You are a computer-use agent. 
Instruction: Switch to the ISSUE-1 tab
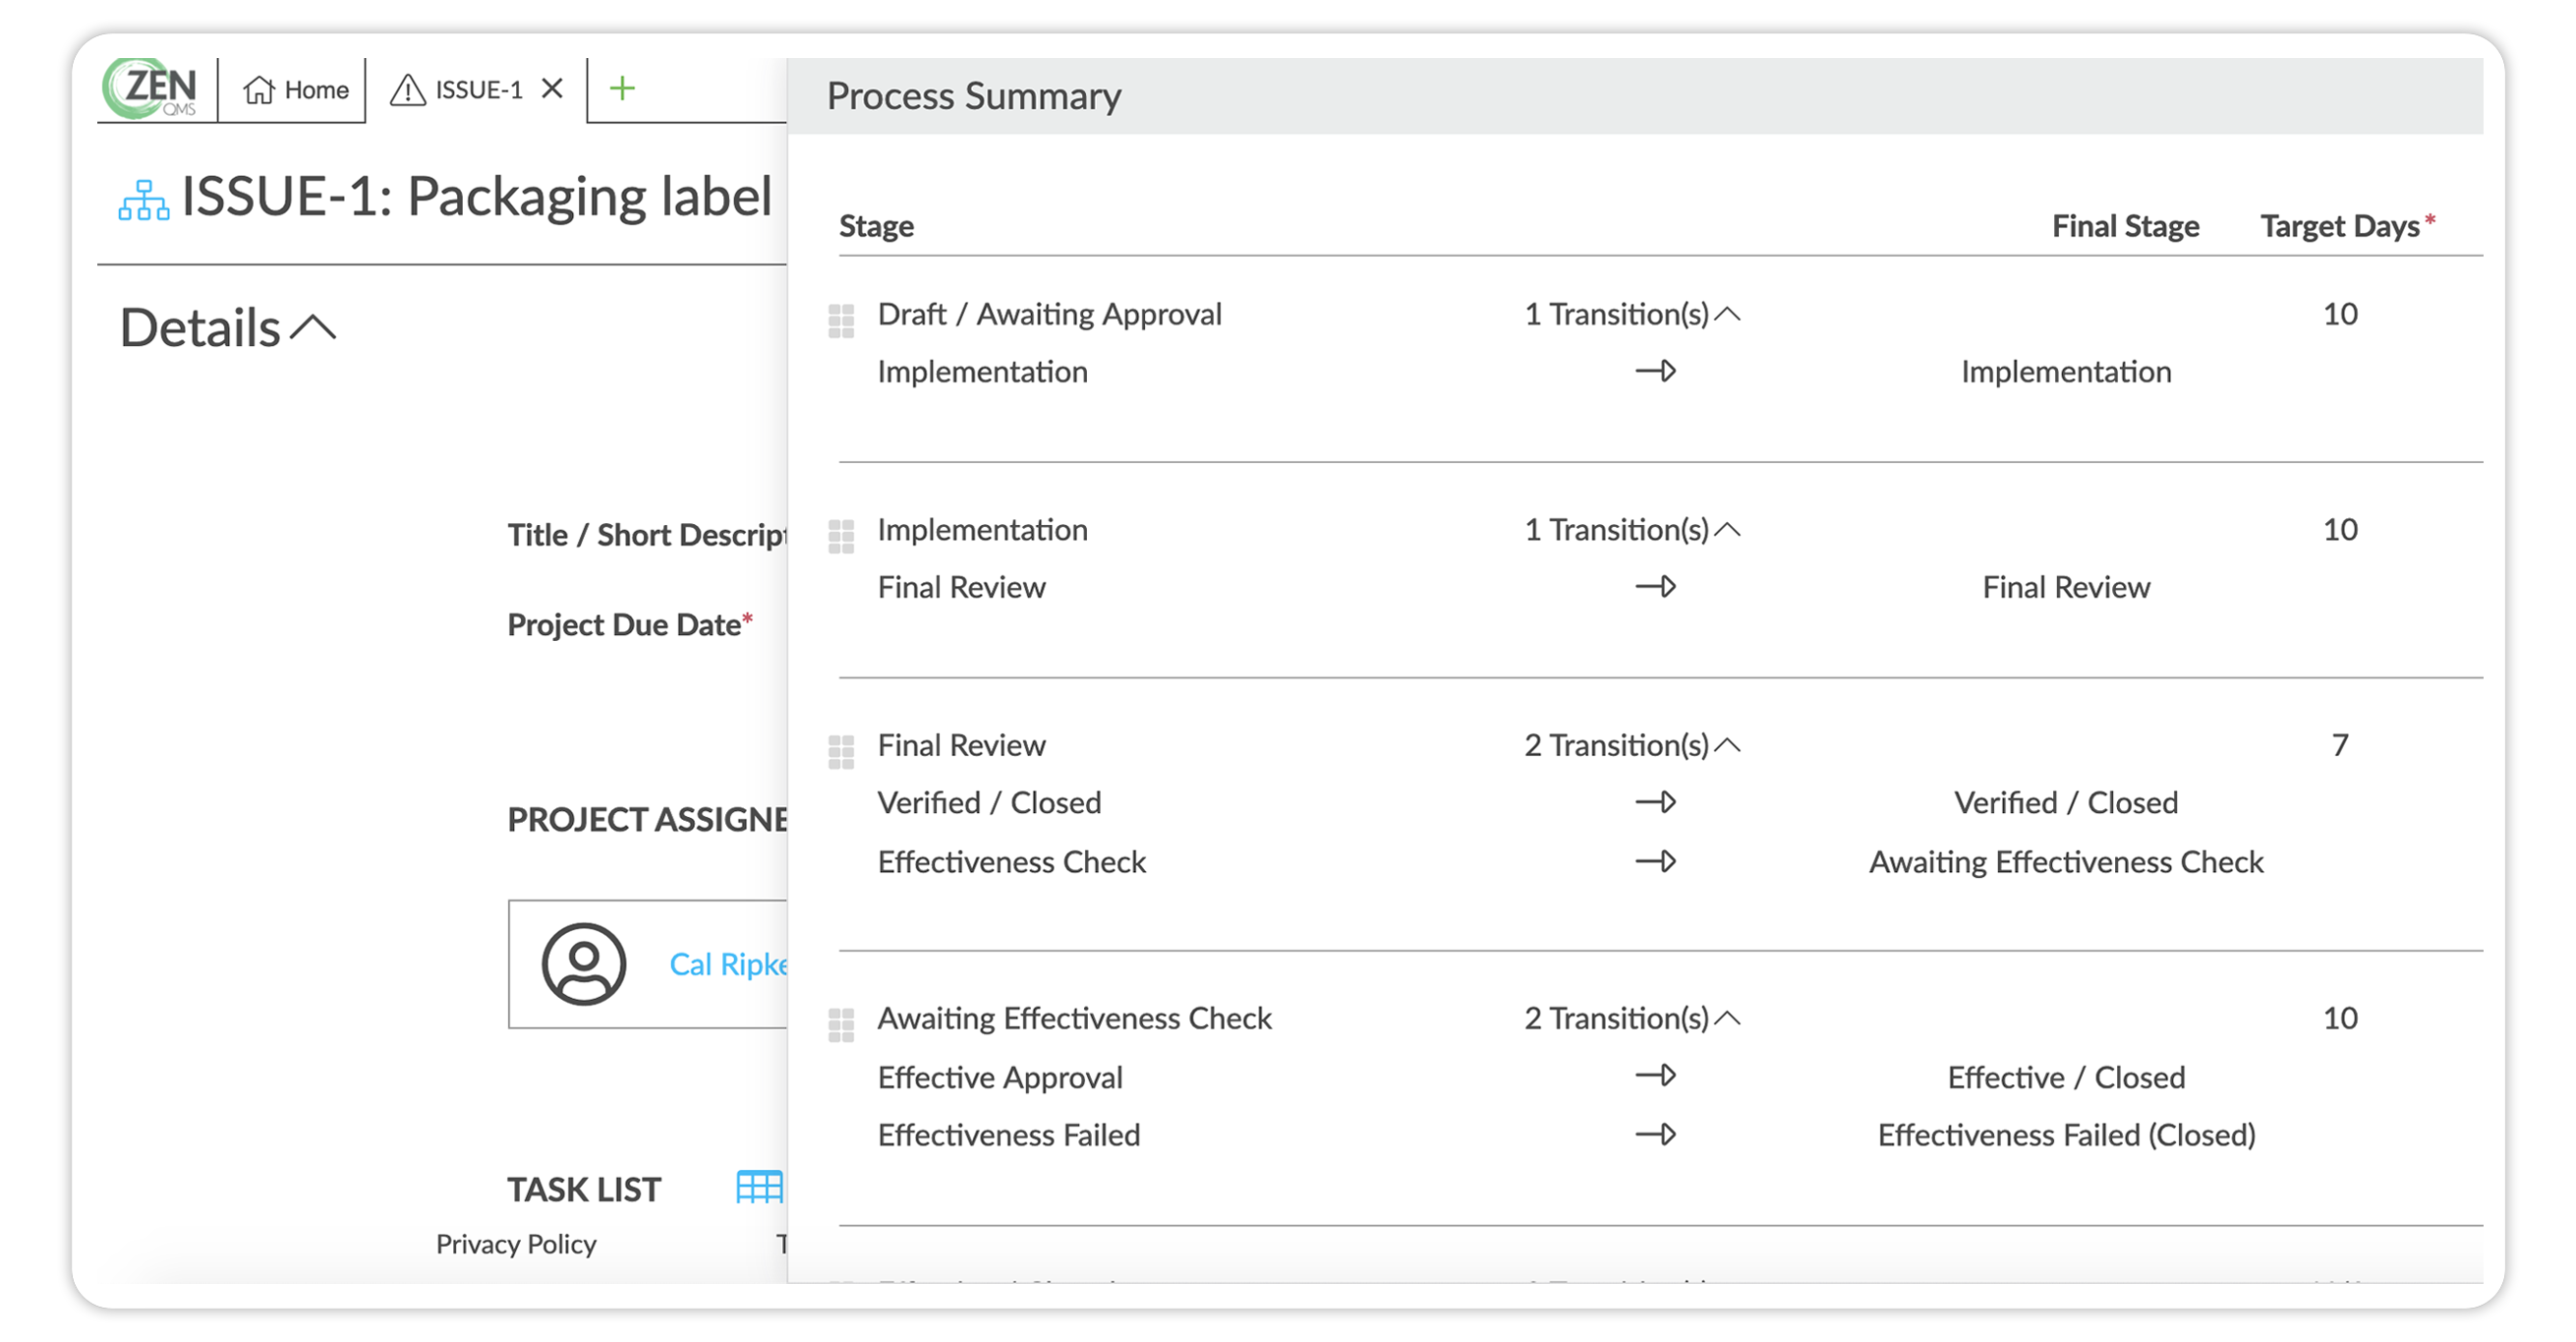tap(456, 90)
